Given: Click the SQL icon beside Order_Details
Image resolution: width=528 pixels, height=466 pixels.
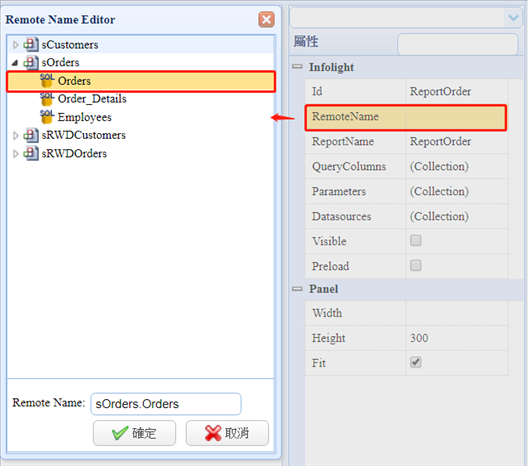Looking at the screenshot, I should (x=47, y=99).
